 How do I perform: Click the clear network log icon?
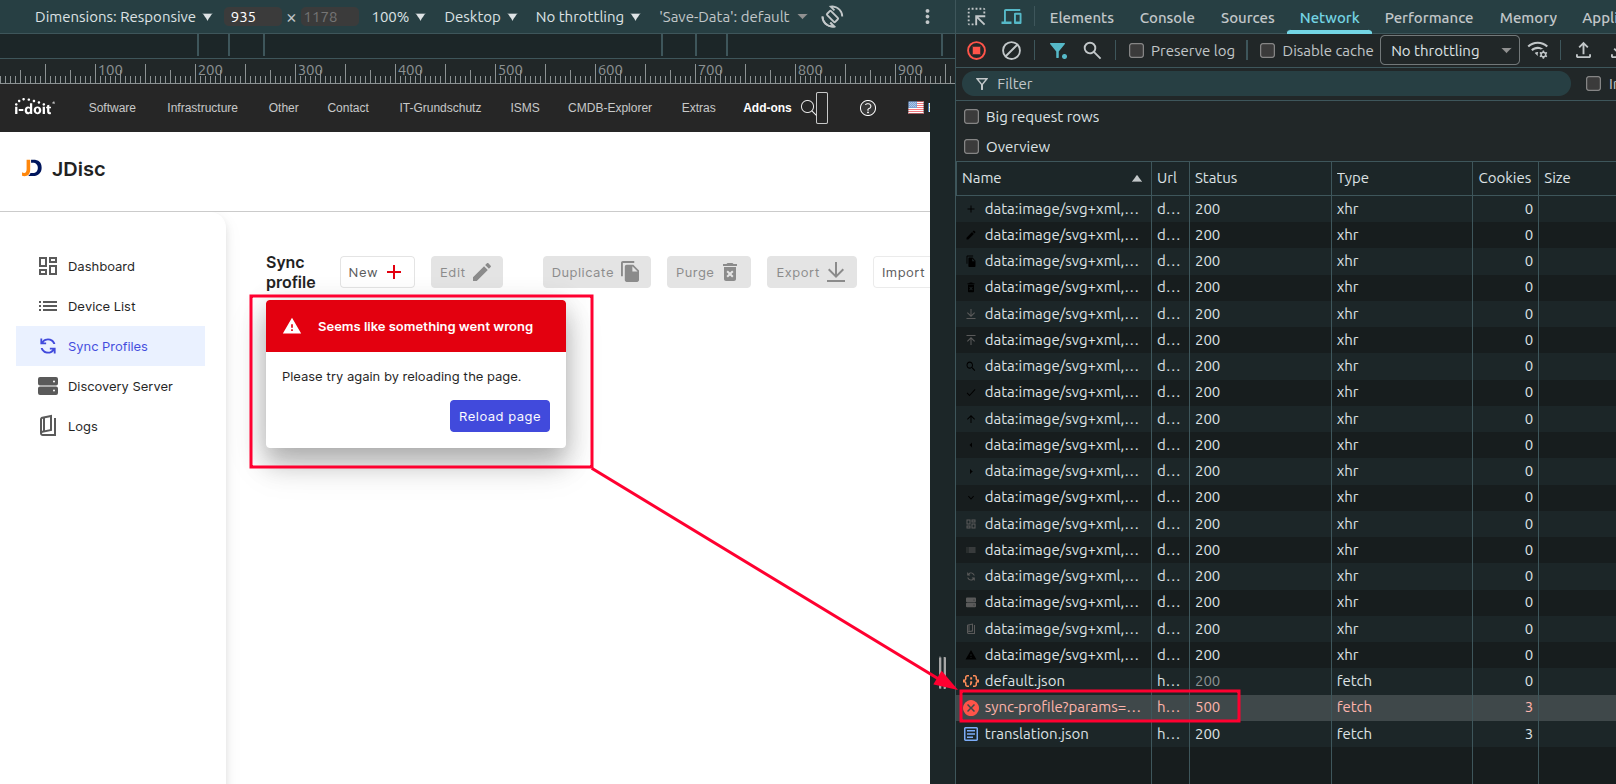[x=1011, y=50]
